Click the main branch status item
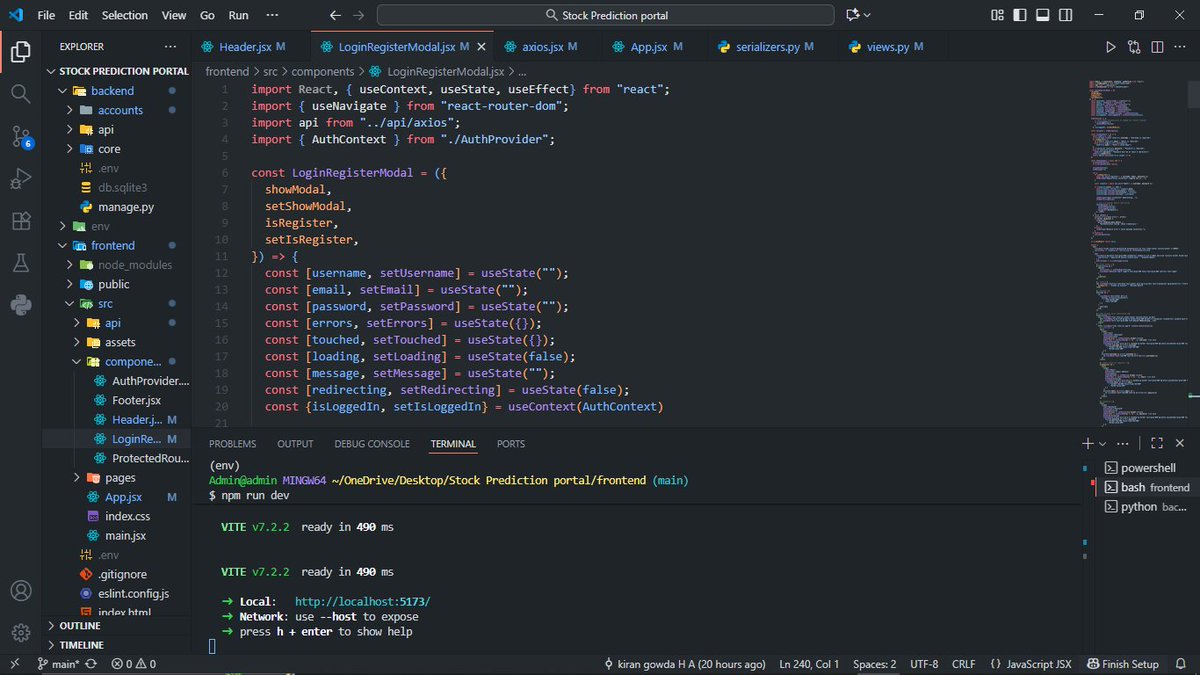Viewport: 1200px width, 675px height. (59, 664)
